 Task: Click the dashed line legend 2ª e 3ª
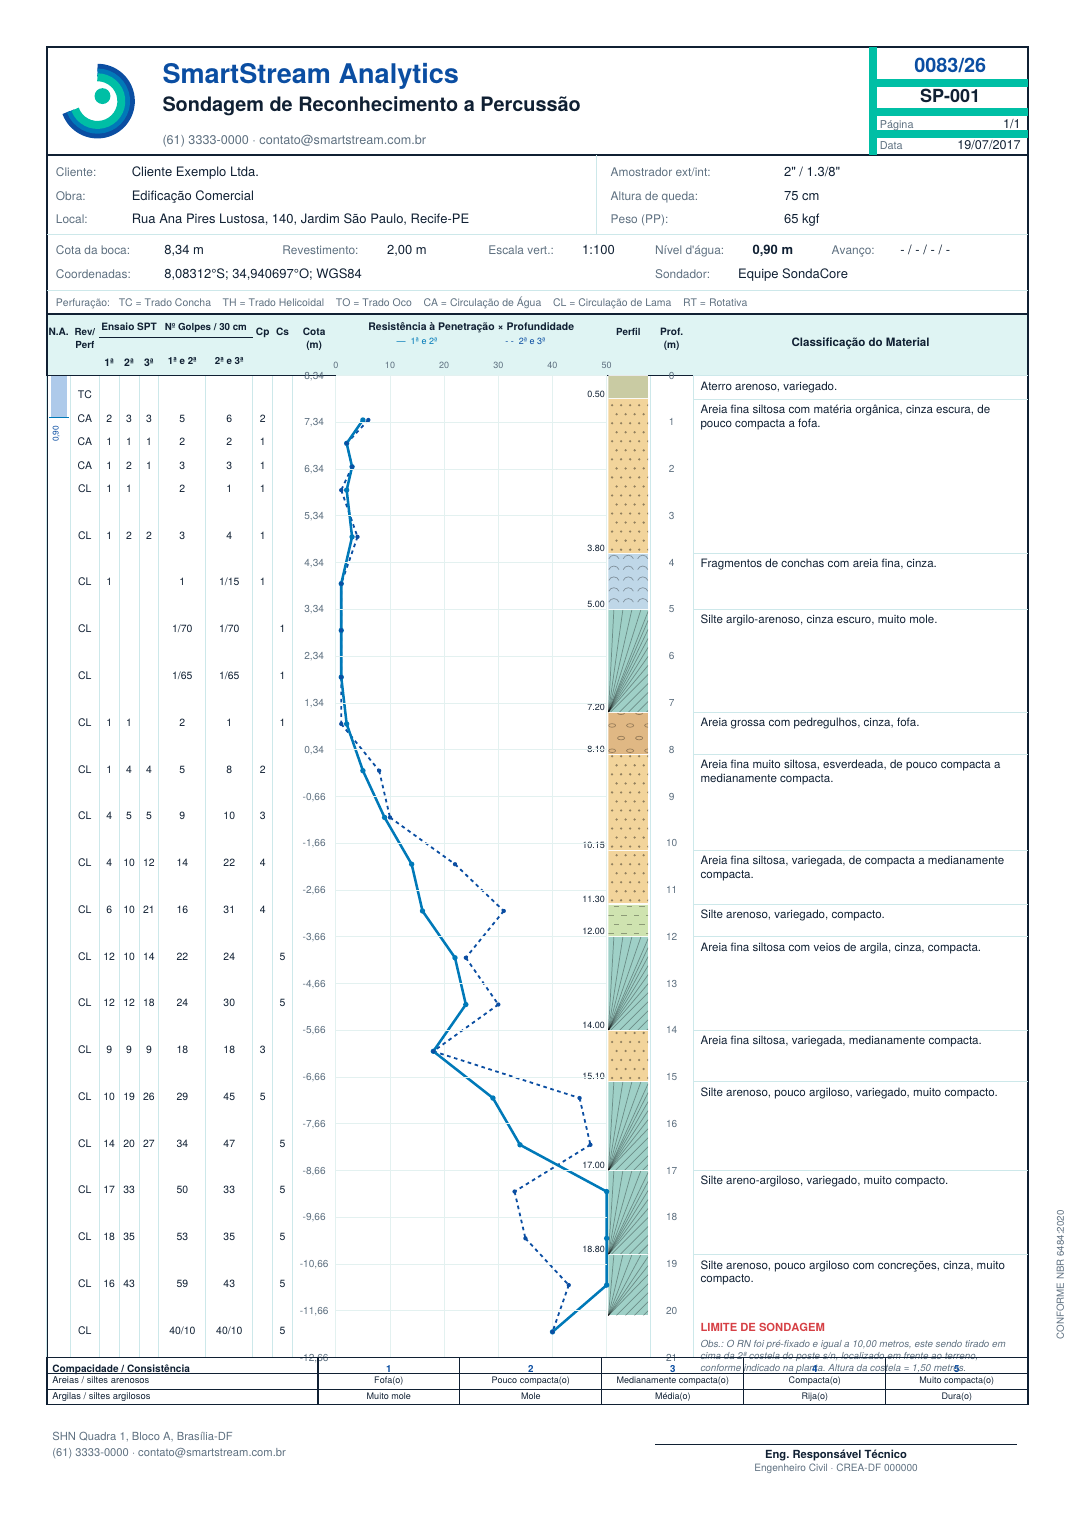525,341
